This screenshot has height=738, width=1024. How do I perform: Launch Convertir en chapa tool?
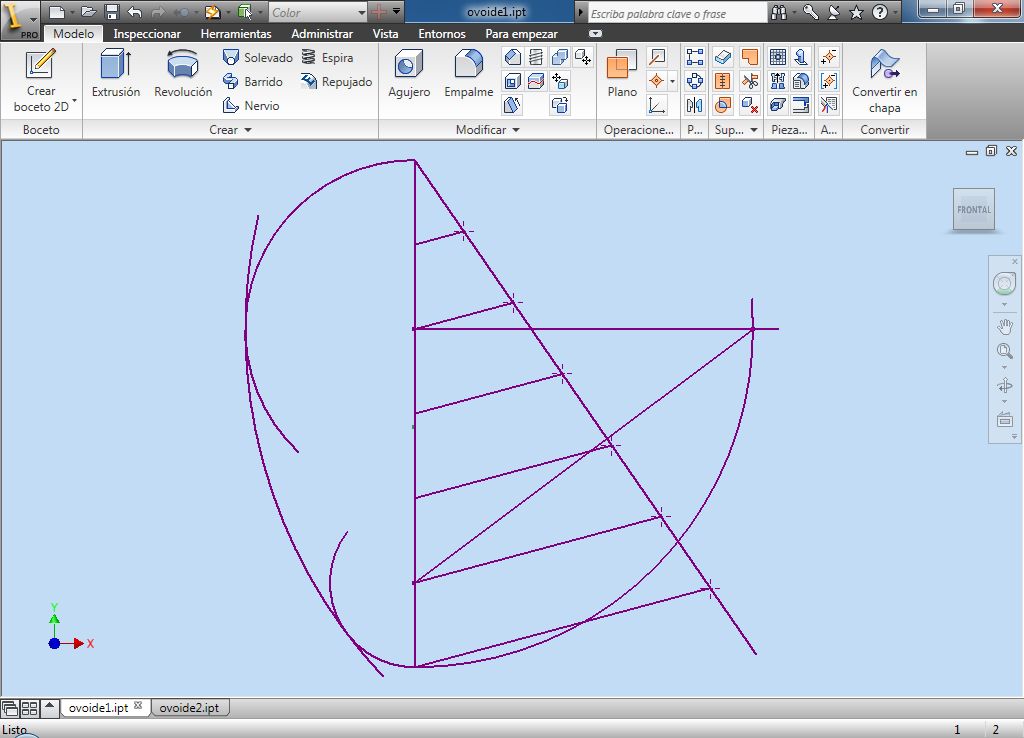click(x=884, y=81)
